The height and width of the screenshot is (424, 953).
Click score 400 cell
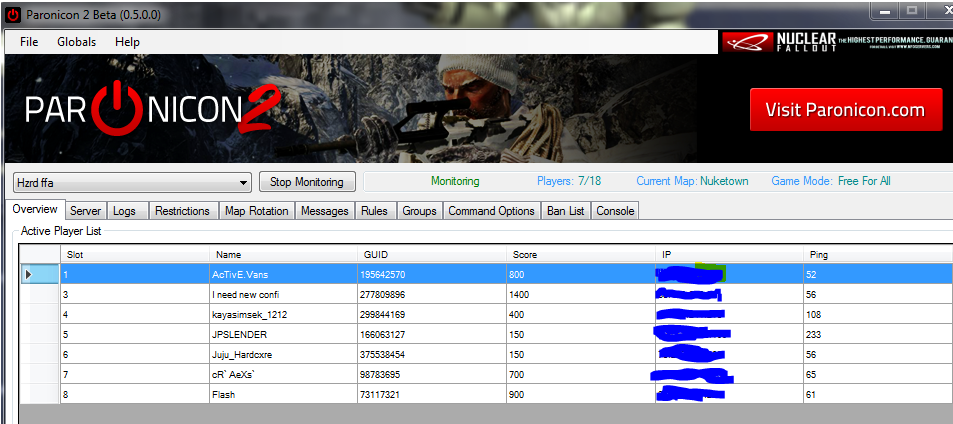click(x=580, y=315)
